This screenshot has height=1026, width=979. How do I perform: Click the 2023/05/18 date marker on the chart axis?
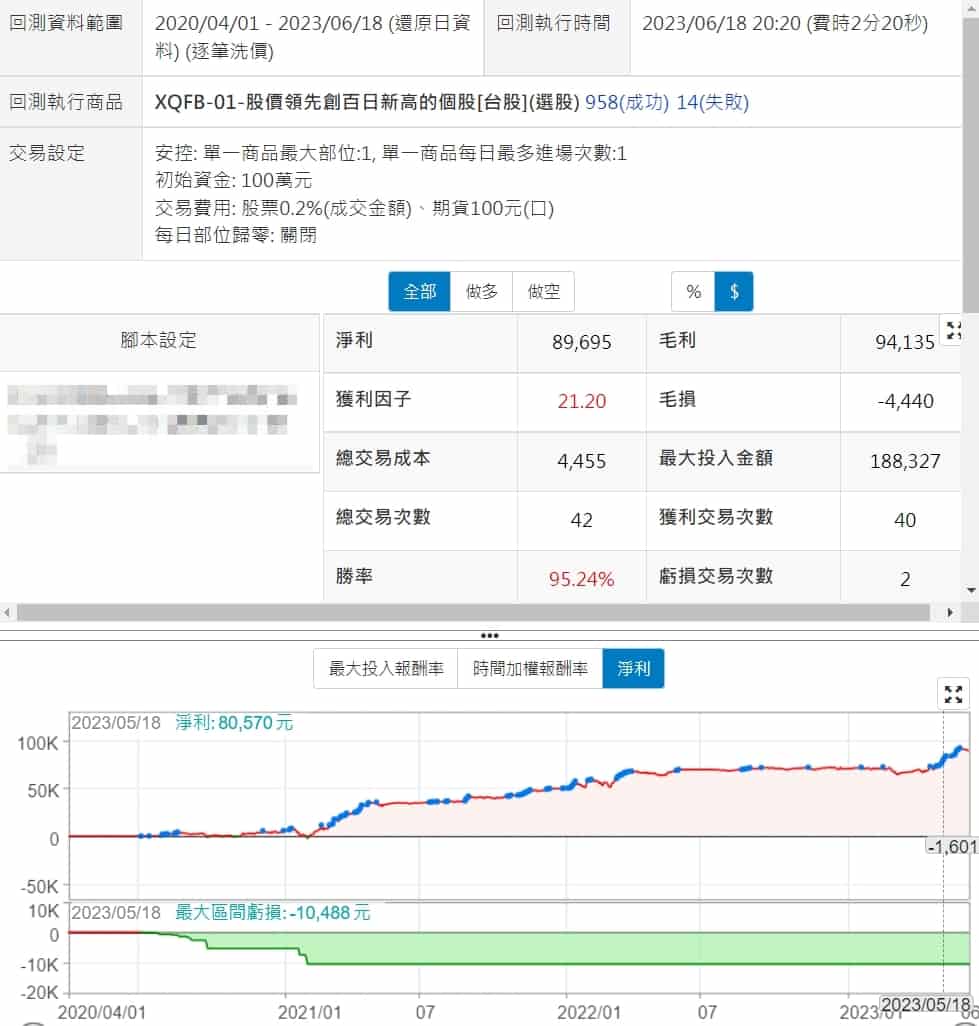925,1005
